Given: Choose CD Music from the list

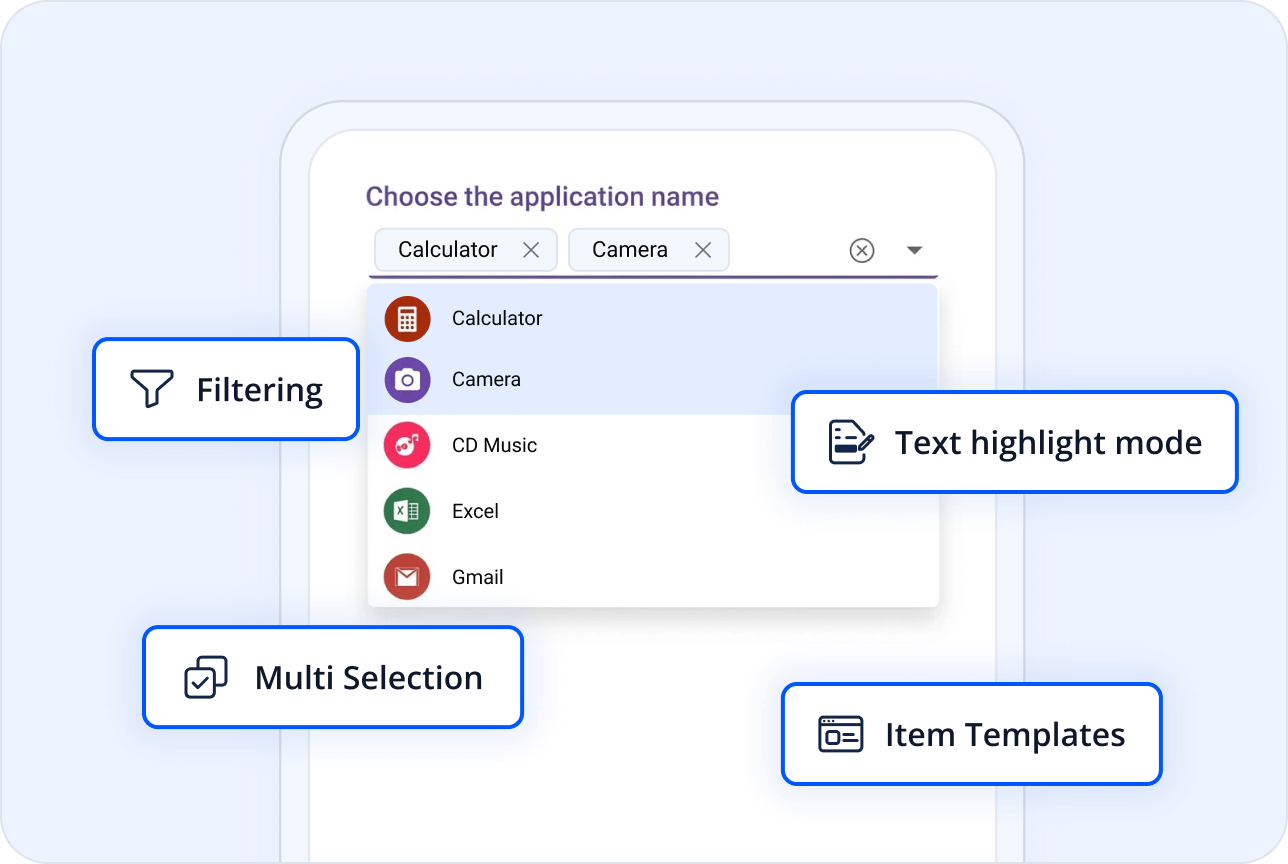Looking at the screenshot, I should coord(494,445).
